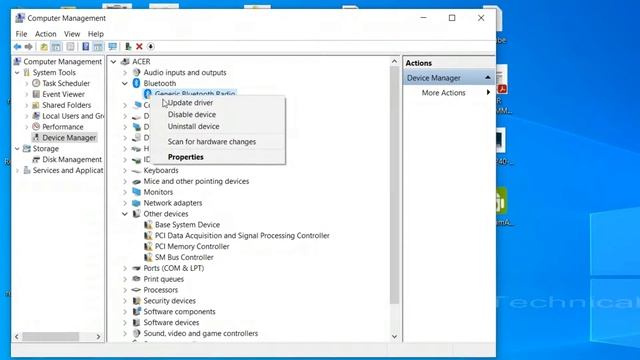Collapse the Other devices category

(x=125, y=214)
